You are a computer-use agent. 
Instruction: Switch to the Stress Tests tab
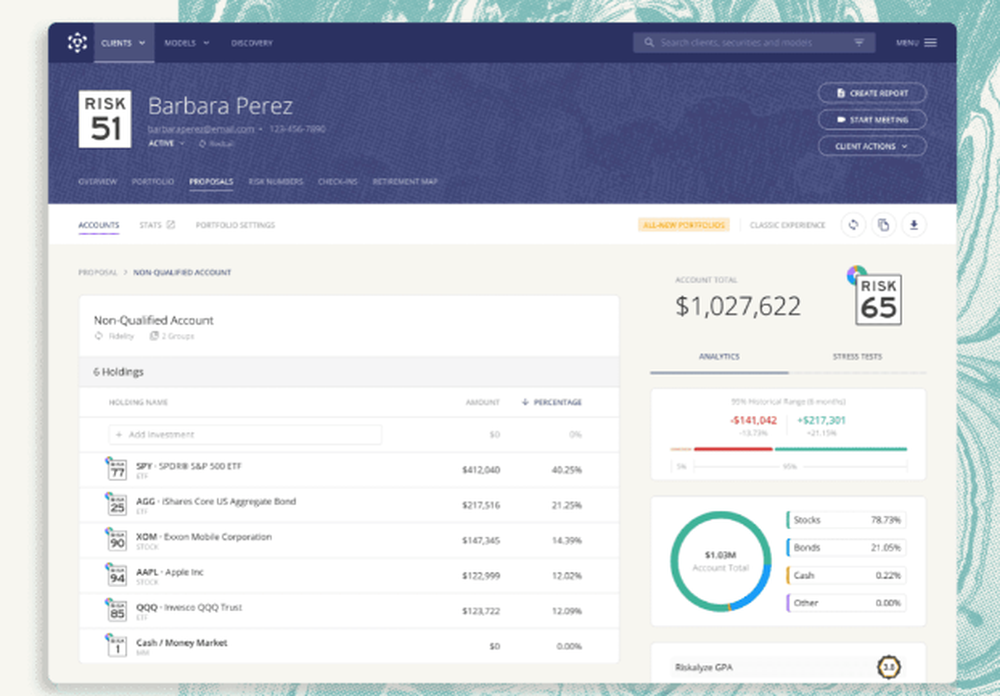click(x=857, y=357)
